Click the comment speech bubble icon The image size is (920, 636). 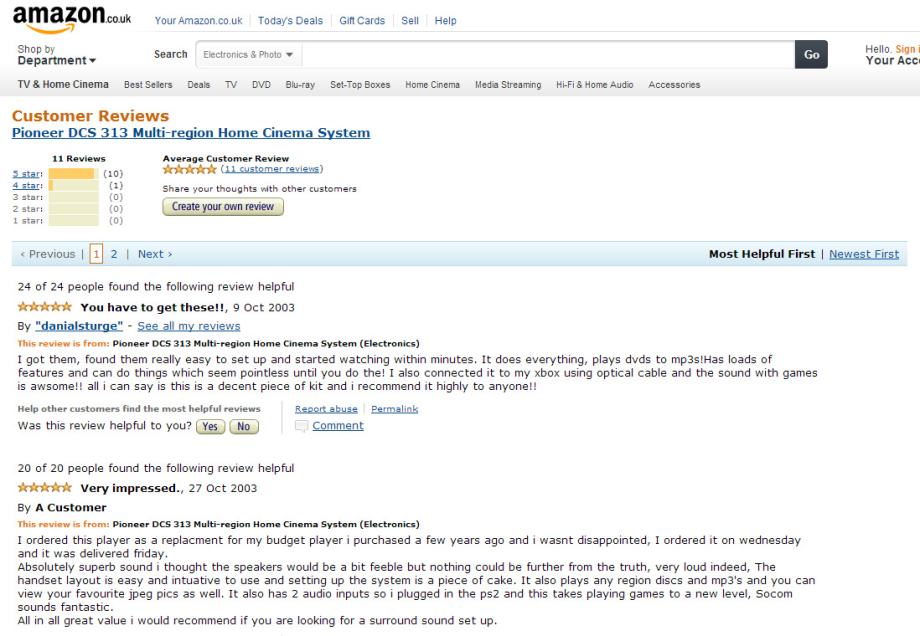301,426
